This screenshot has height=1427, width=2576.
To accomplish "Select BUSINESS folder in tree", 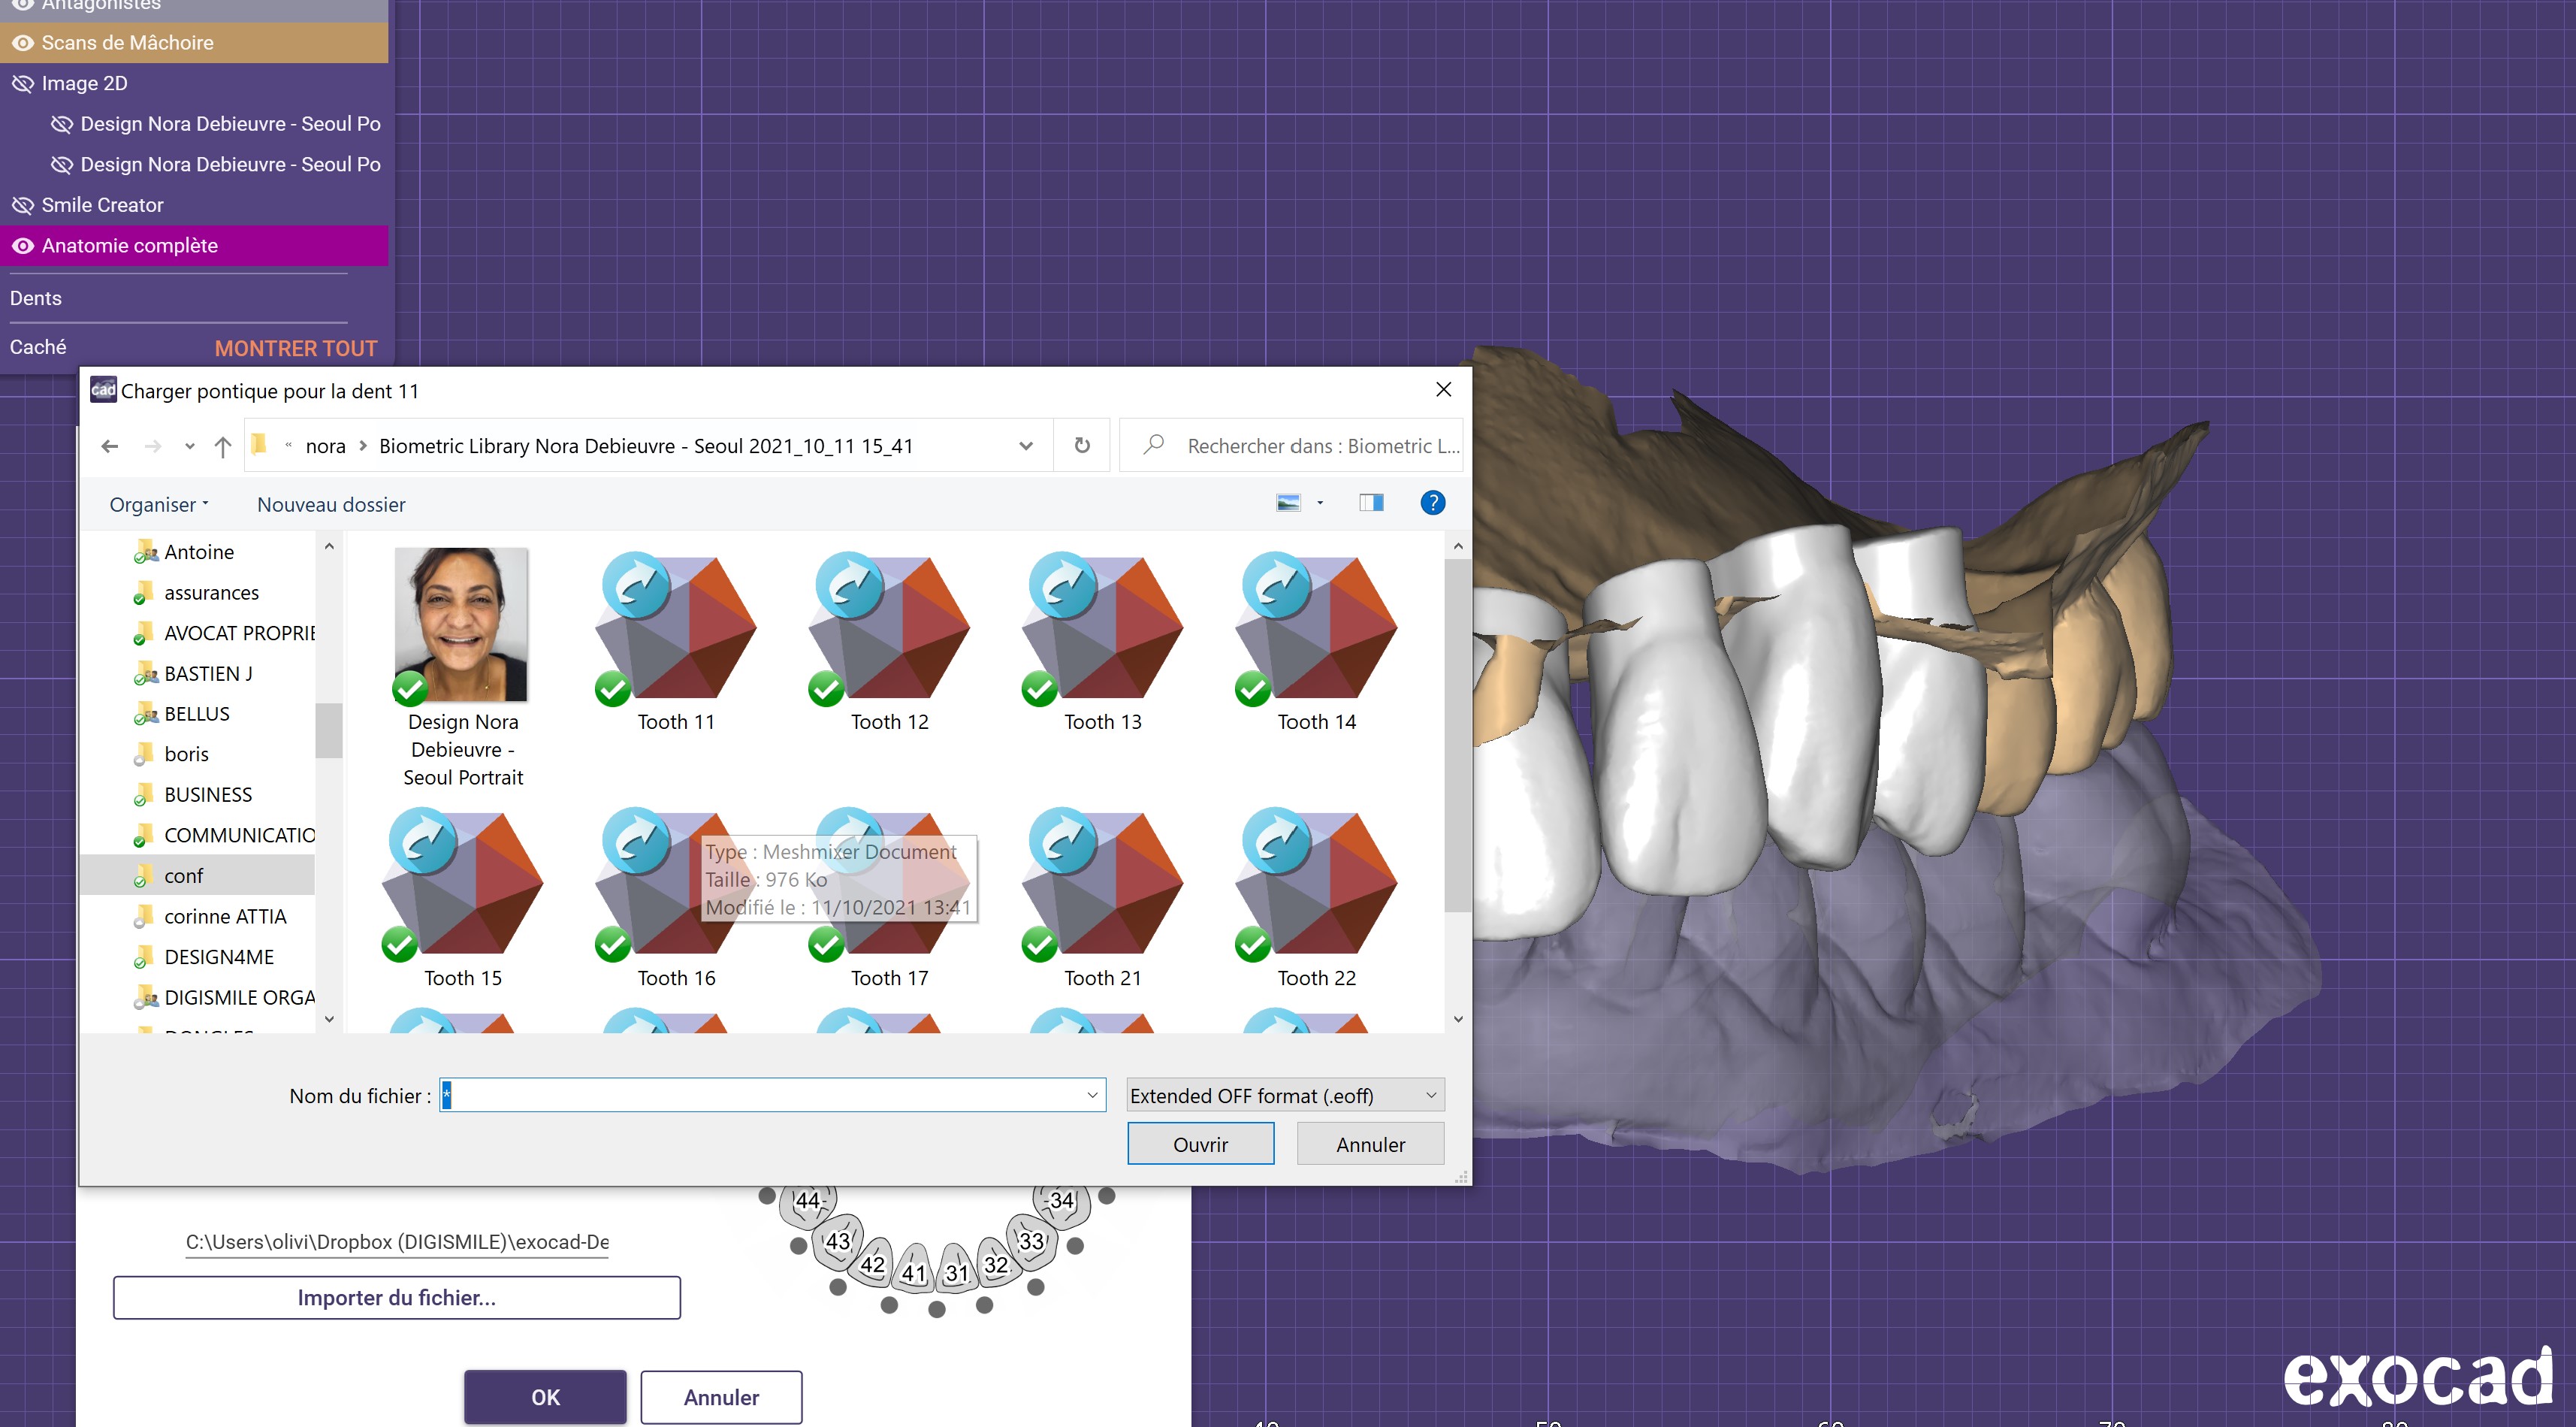I will pos(208,795).
